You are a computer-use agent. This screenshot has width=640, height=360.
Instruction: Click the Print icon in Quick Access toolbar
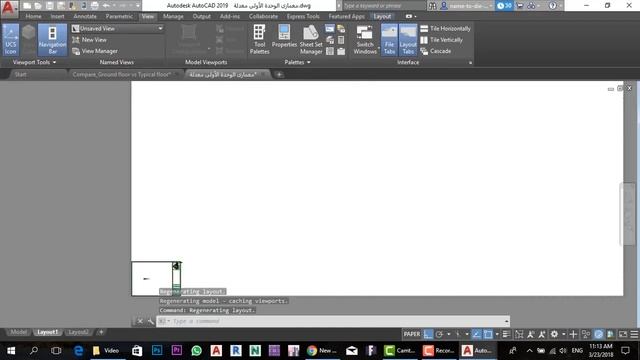(x=94, y=6)
